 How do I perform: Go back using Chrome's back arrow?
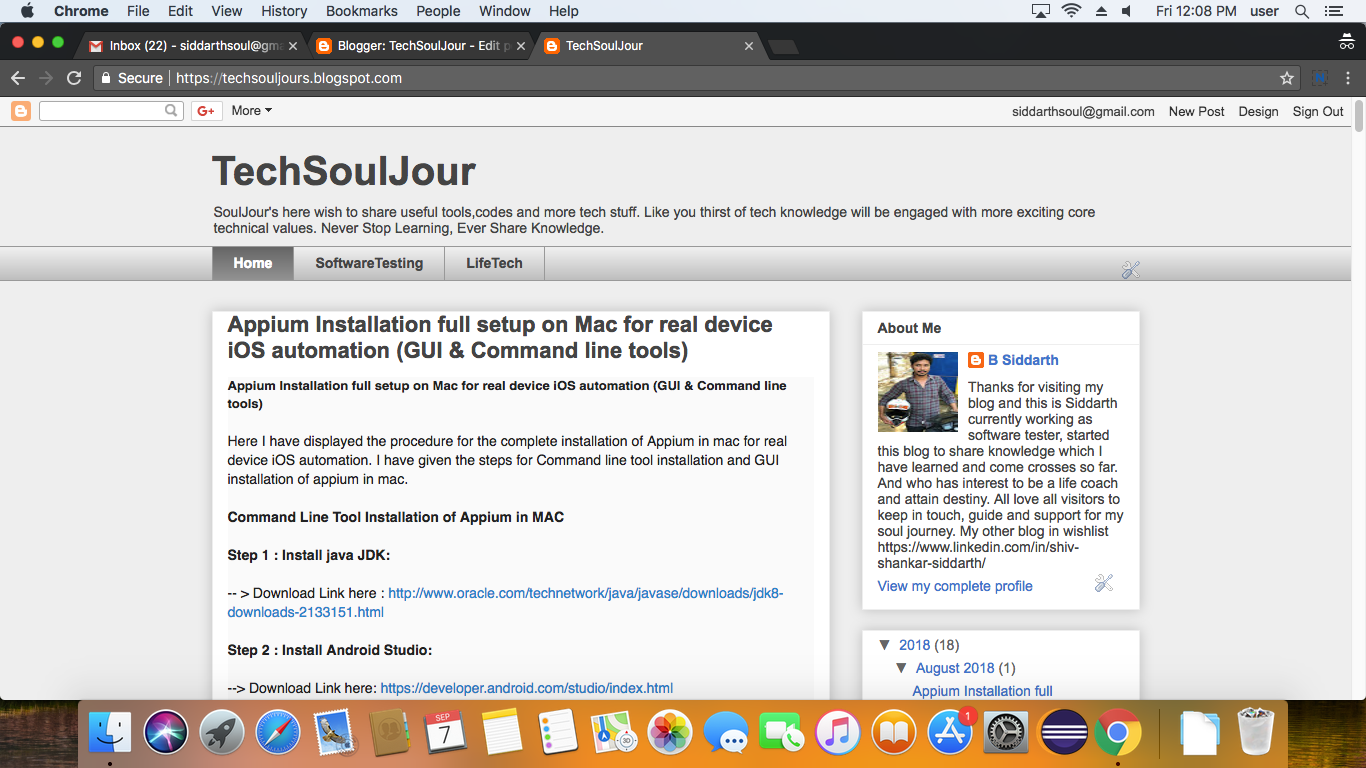pyautogui.click(x=18, y=78)
